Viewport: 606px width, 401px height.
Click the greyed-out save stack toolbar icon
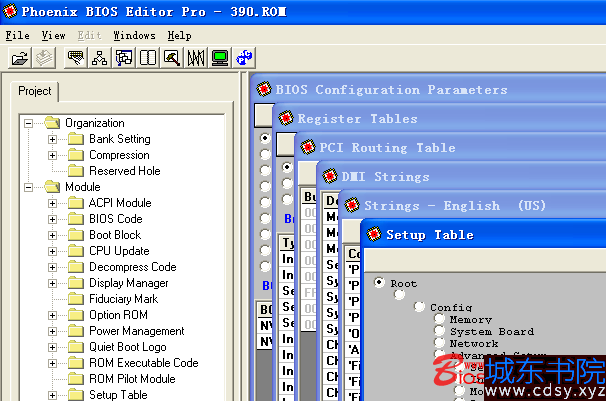(44, 58)
